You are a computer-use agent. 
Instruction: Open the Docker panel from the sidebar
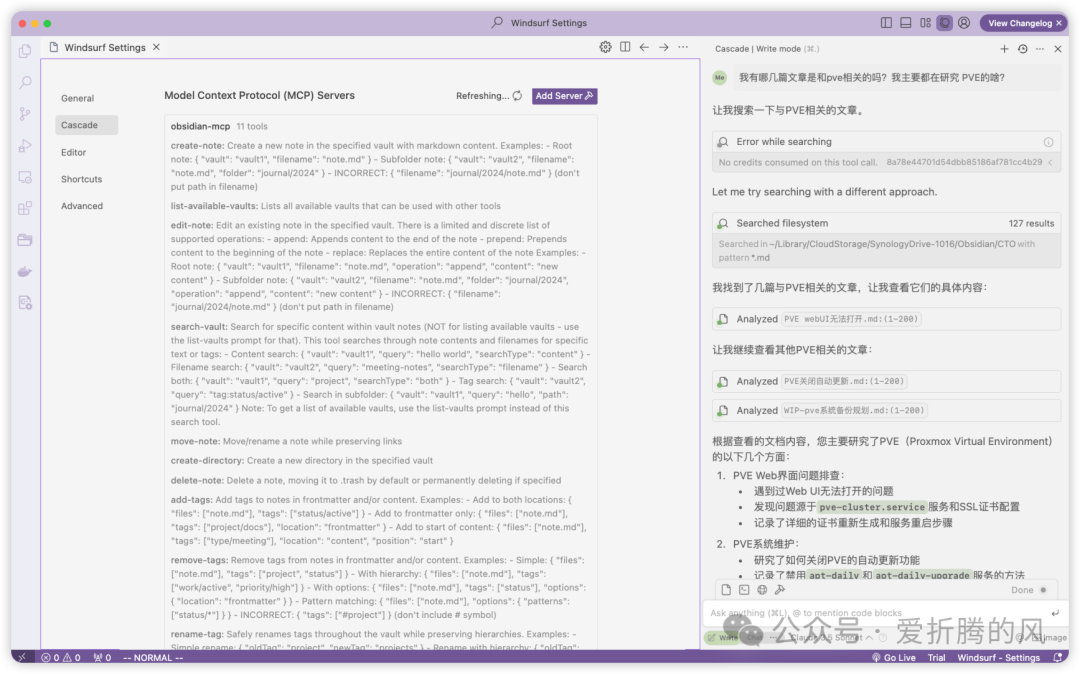pos(25,270)
